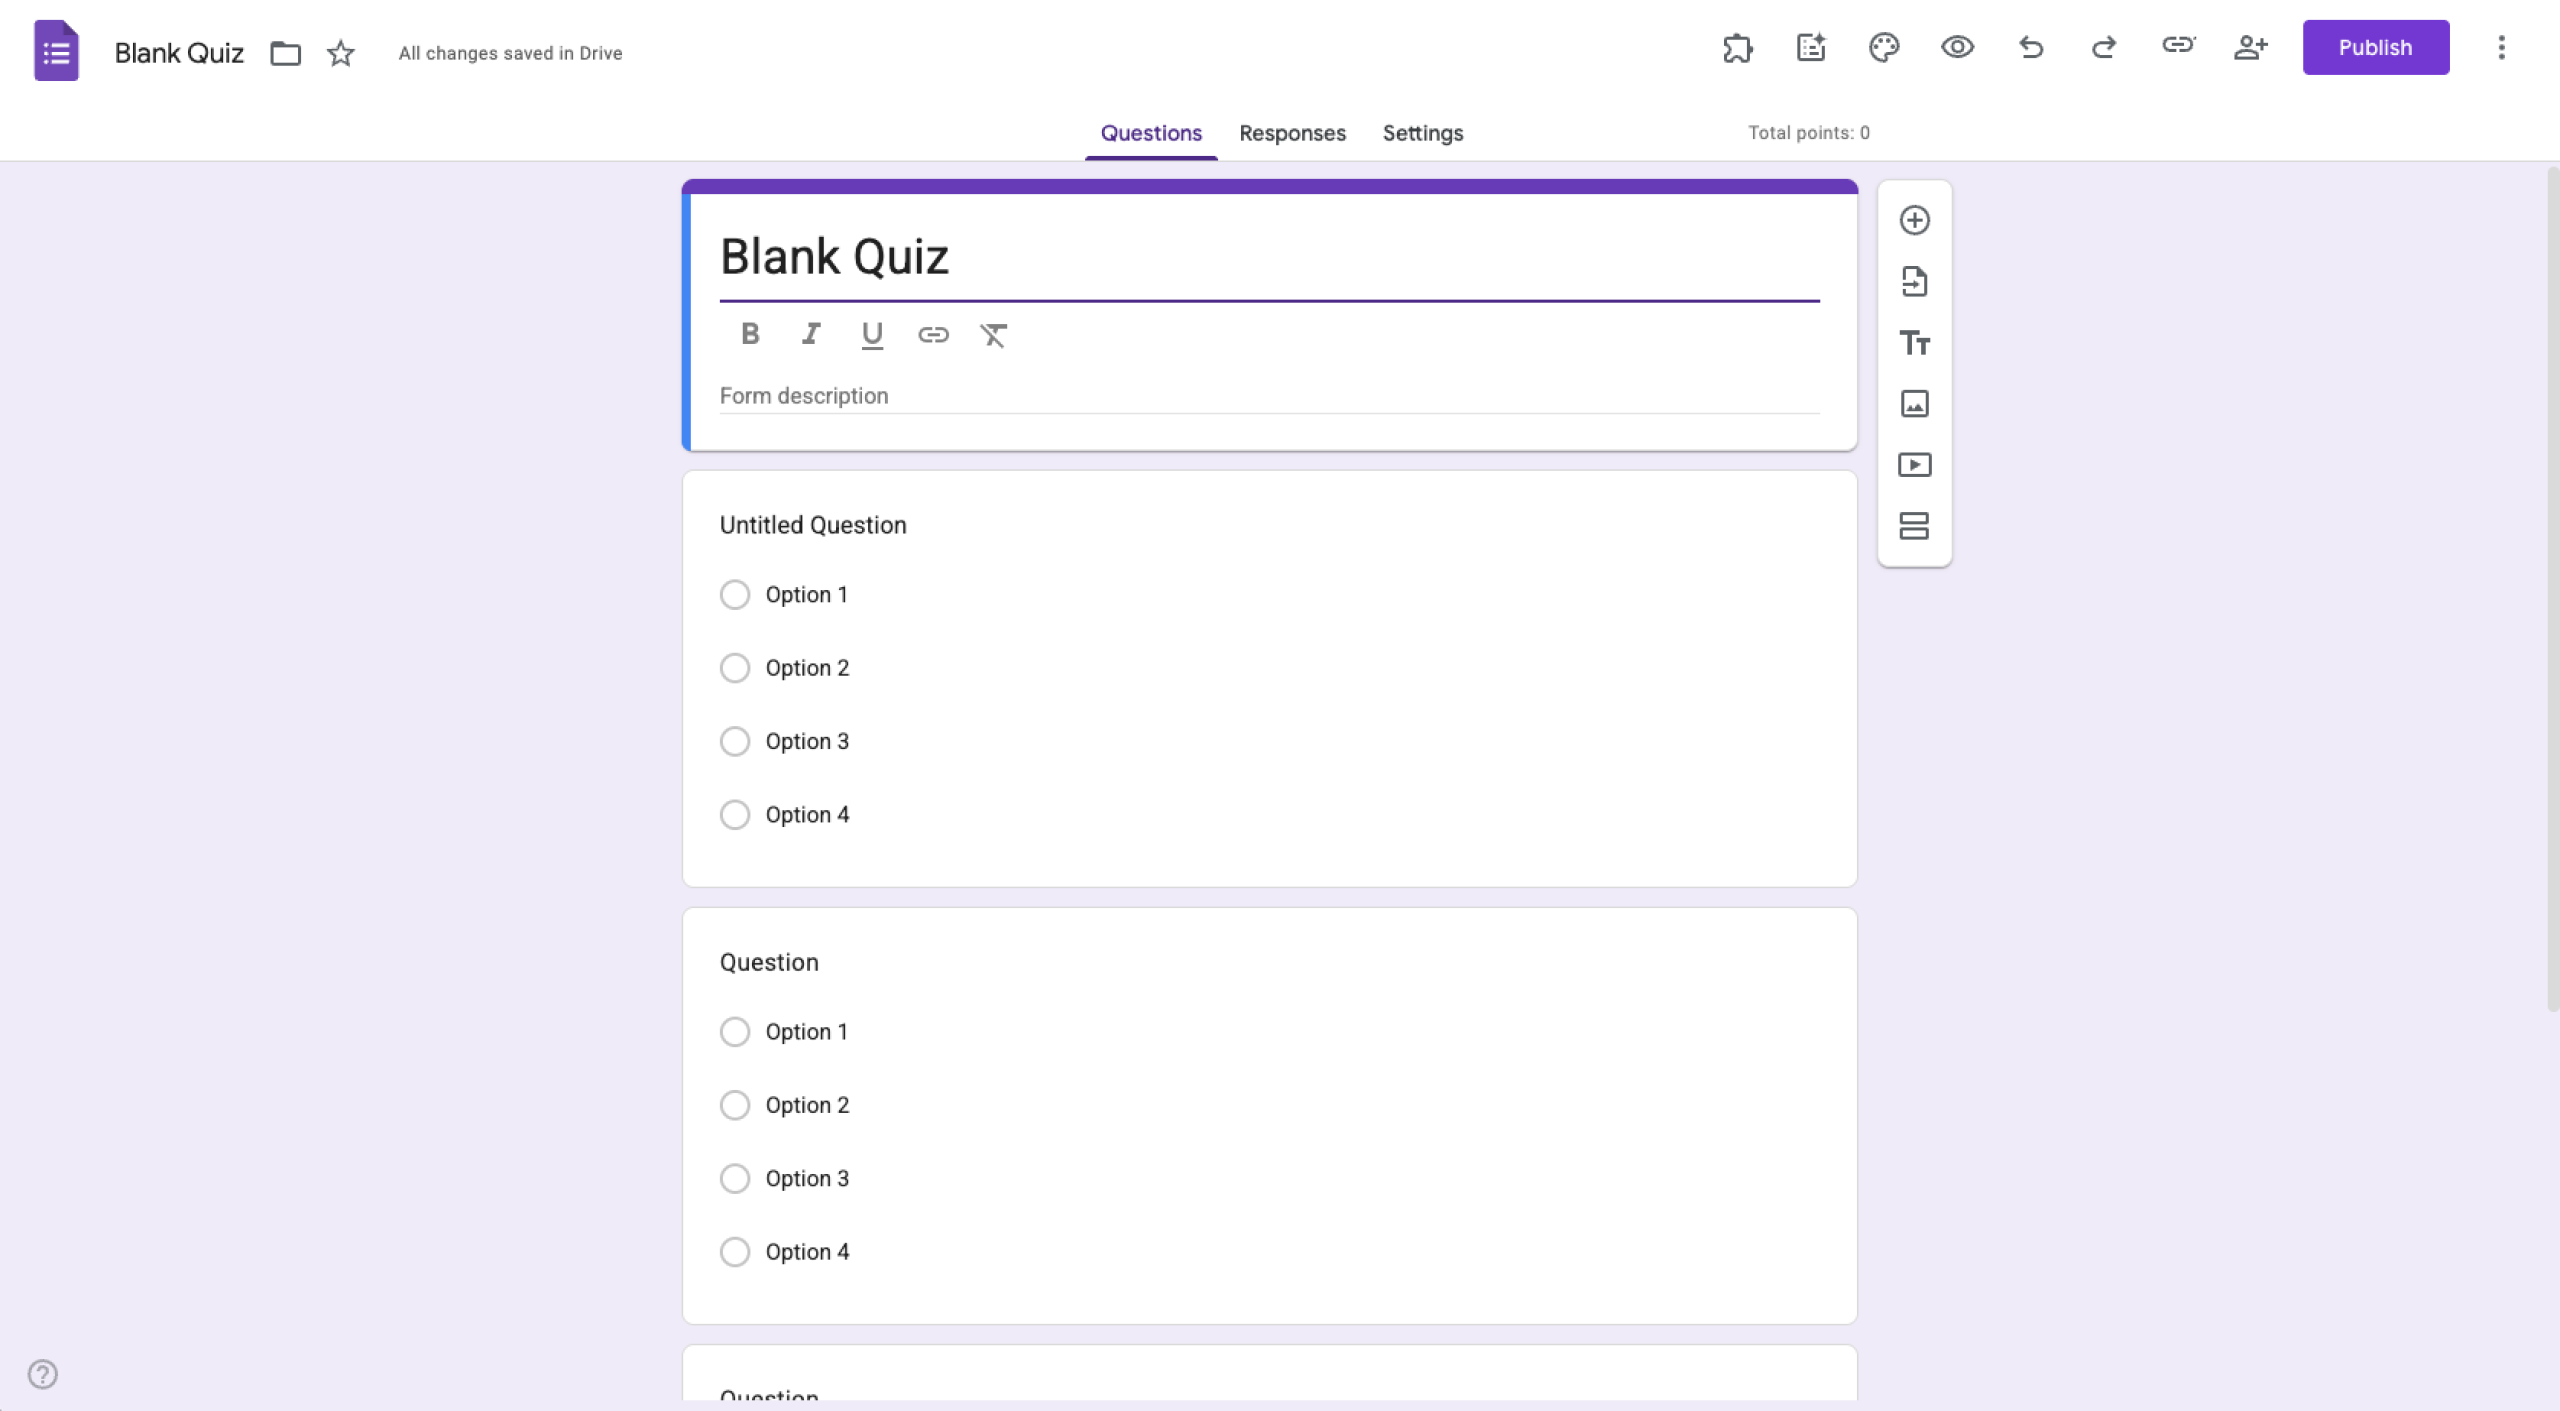The height and width of the screenshot is (1411, 2560).
Task: Add a new section
Action: [1913, 526]
